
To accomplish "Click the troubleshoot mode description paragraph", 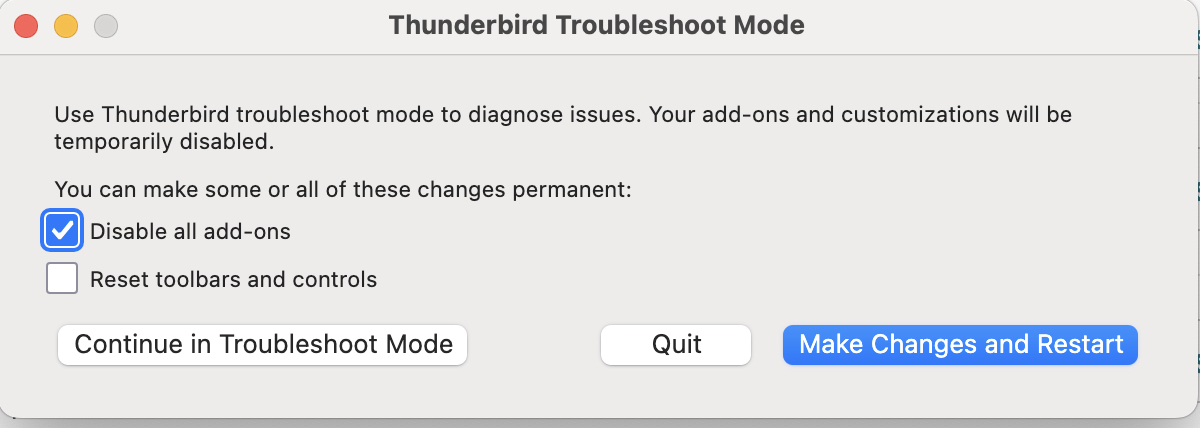I will (562, 115).
